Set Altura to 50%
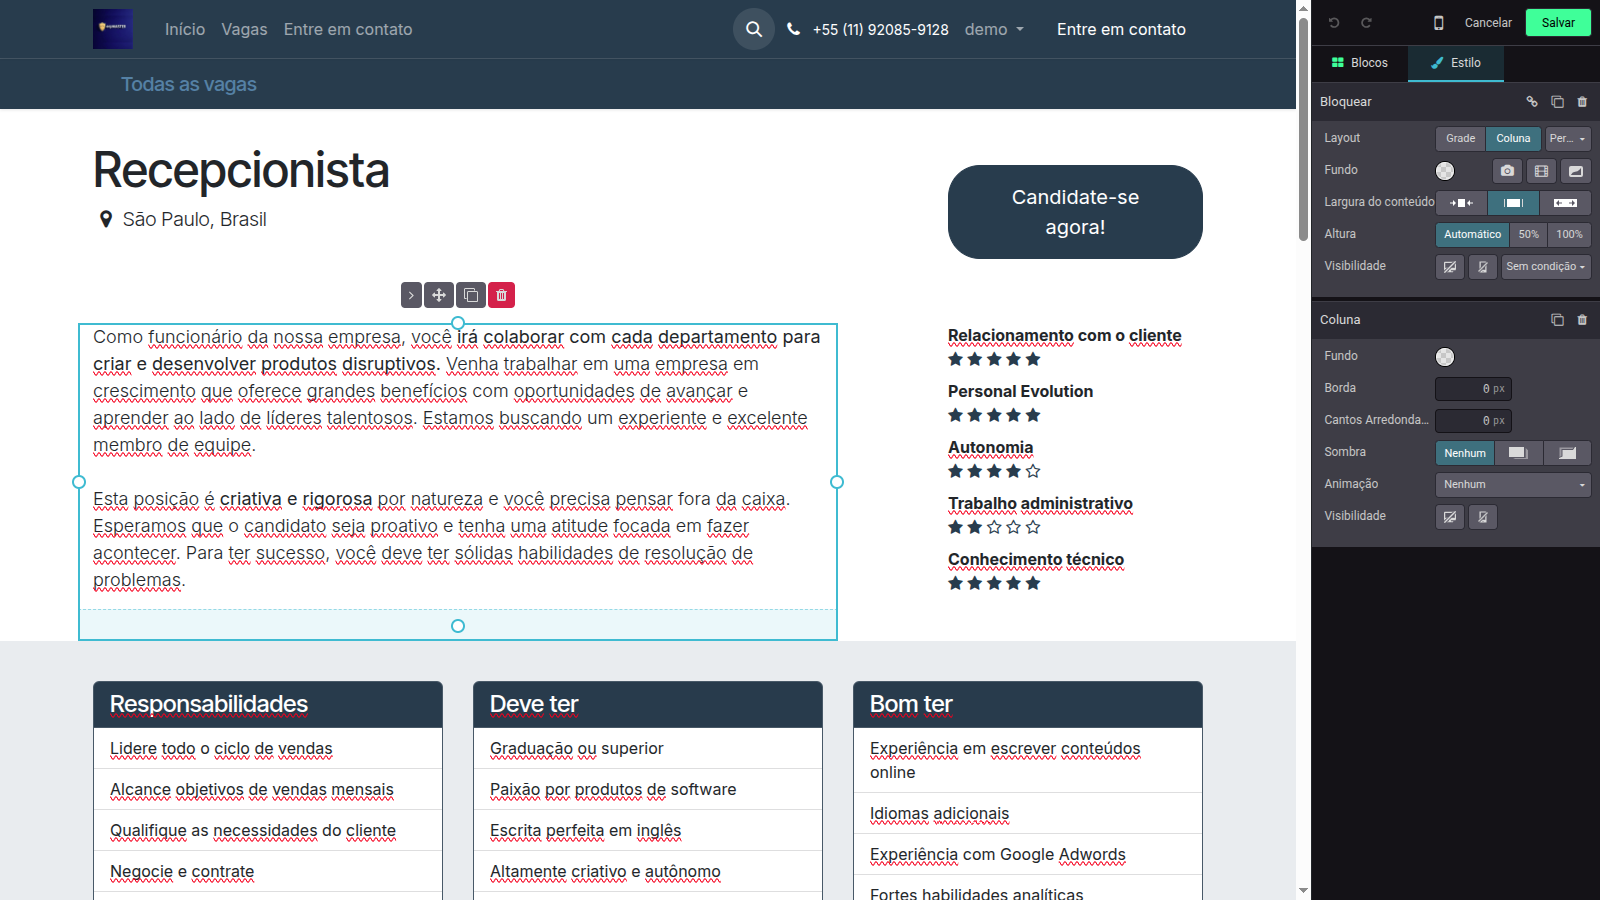 click(1528, 235)
